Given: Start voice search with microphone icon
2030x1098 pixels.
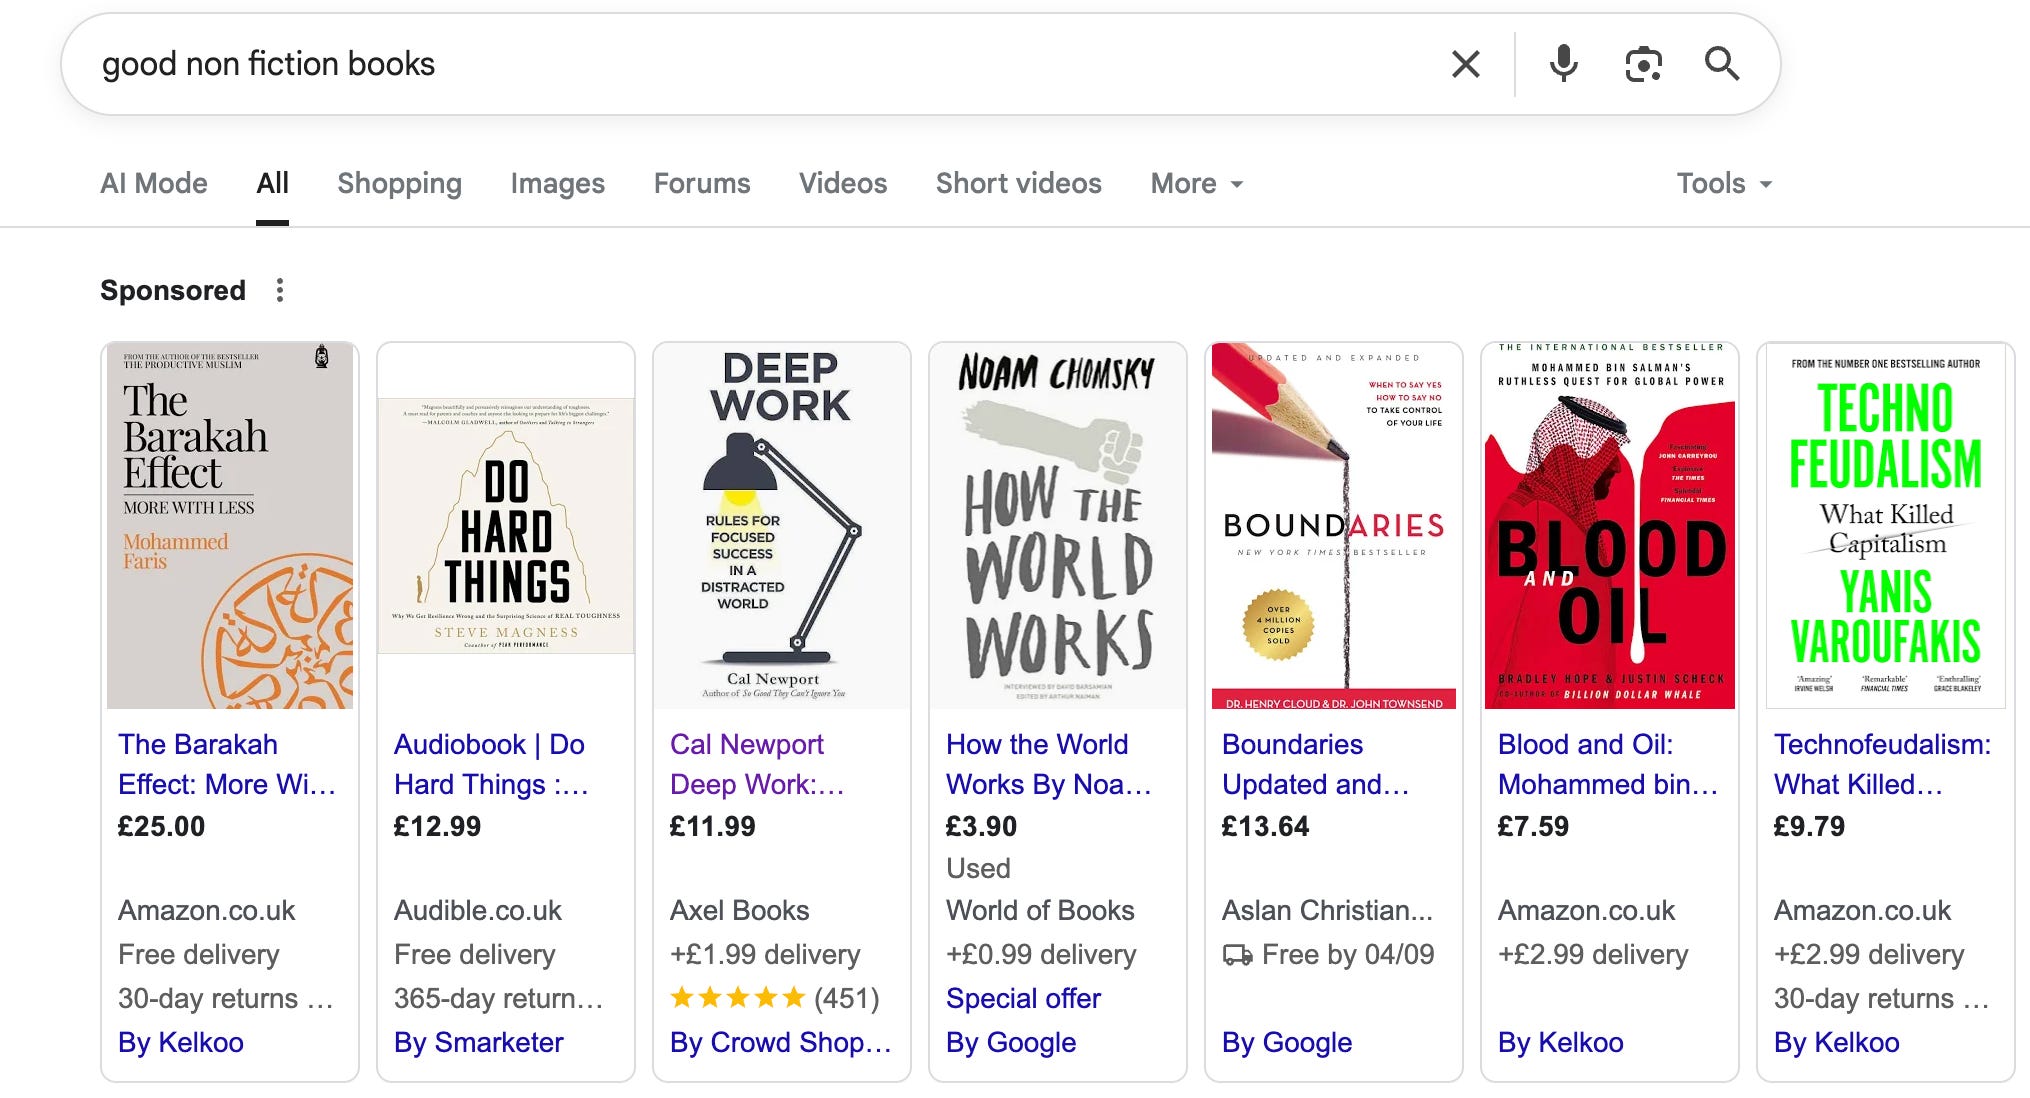Looking at the screenshot, I should point(1563,64).
